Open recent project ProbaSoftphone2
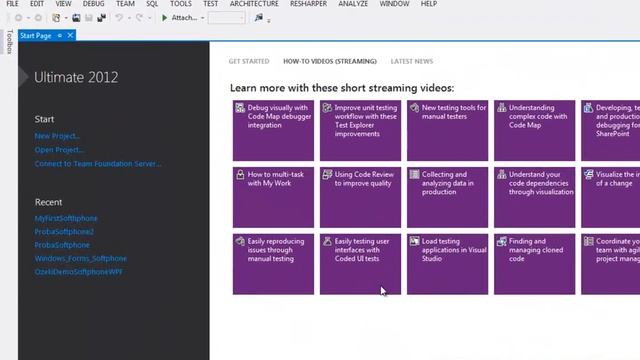This screenshot has width=640, height=360. (64, 231)
